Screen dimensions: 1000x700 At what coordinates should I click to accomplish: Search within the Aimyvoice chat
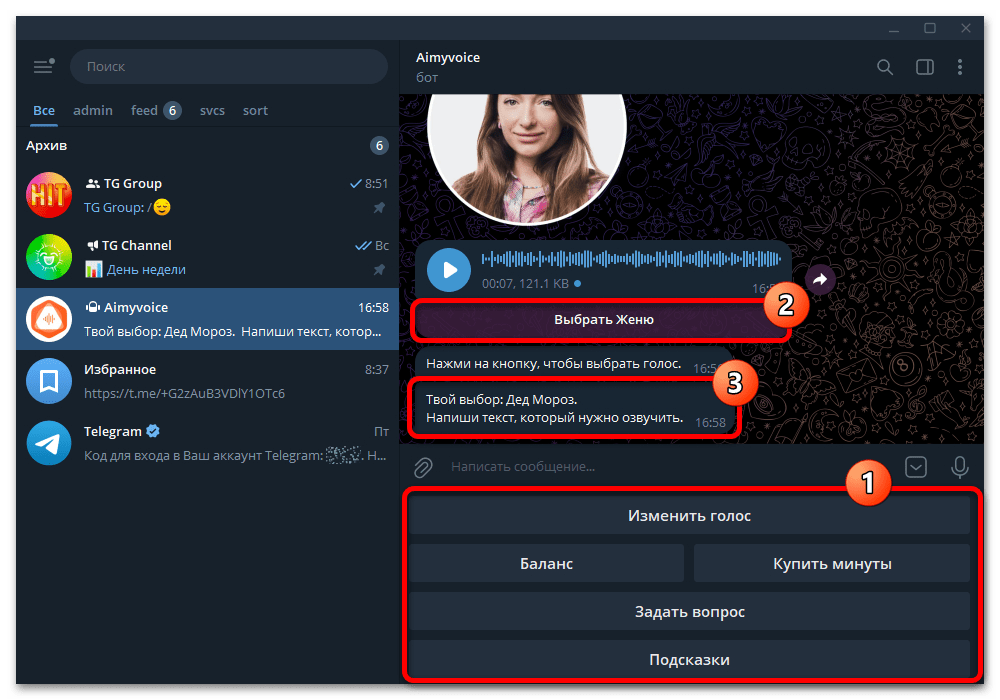885,67
